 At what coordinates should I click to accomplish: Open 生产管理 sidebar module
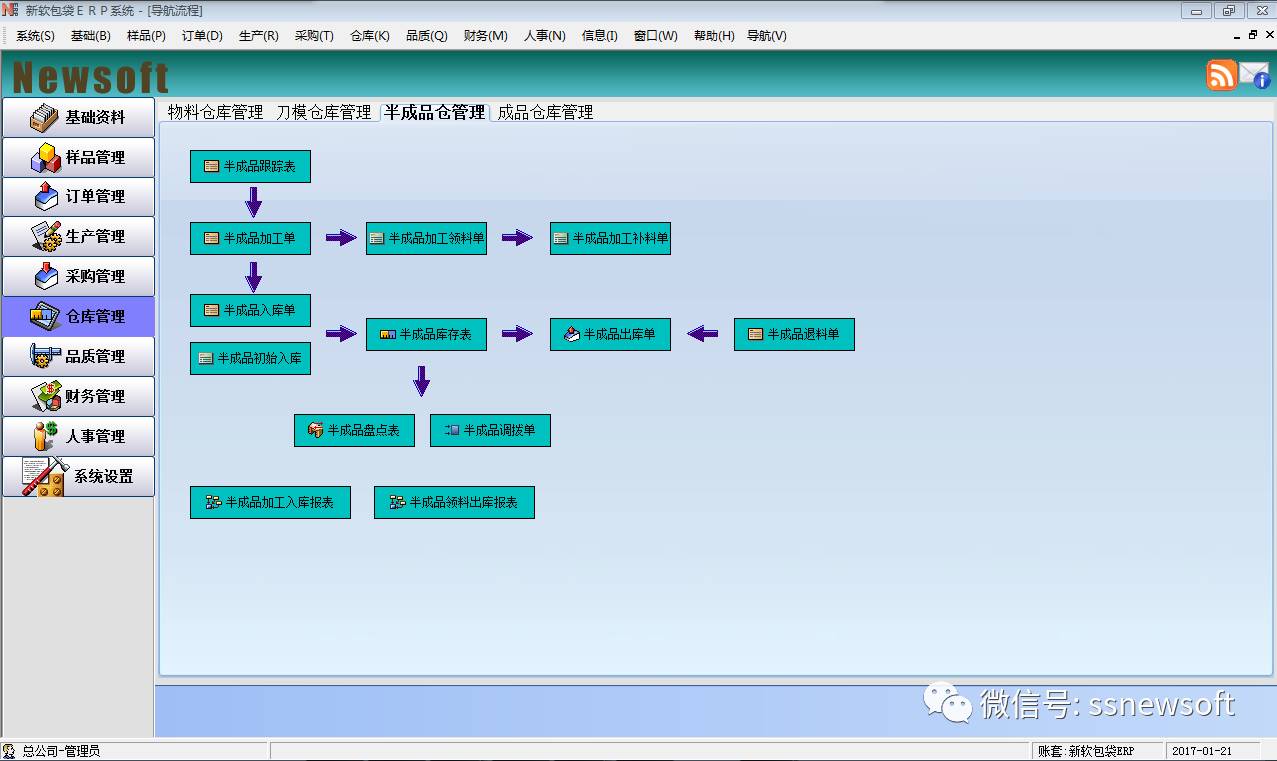click(x=79, y=237)
